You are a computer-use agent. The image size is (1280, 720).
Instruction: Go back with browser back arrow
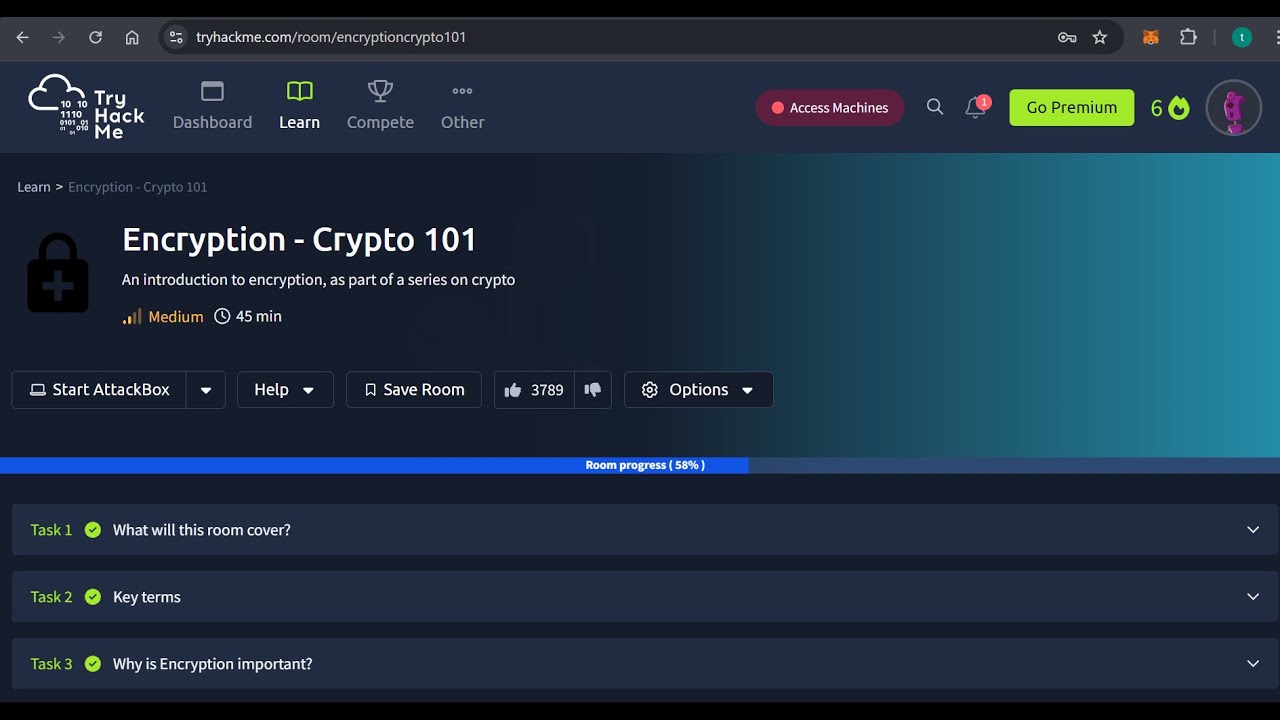pyautogui.click(x=23, y=37)
